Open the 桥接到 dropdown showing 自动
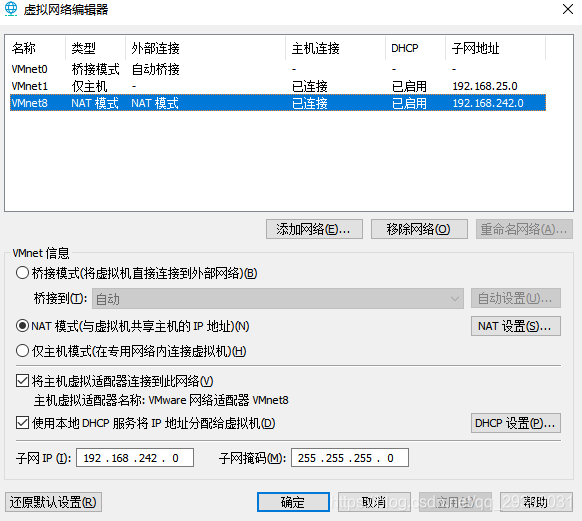This screenshot has height=521, width=582. 278,299
